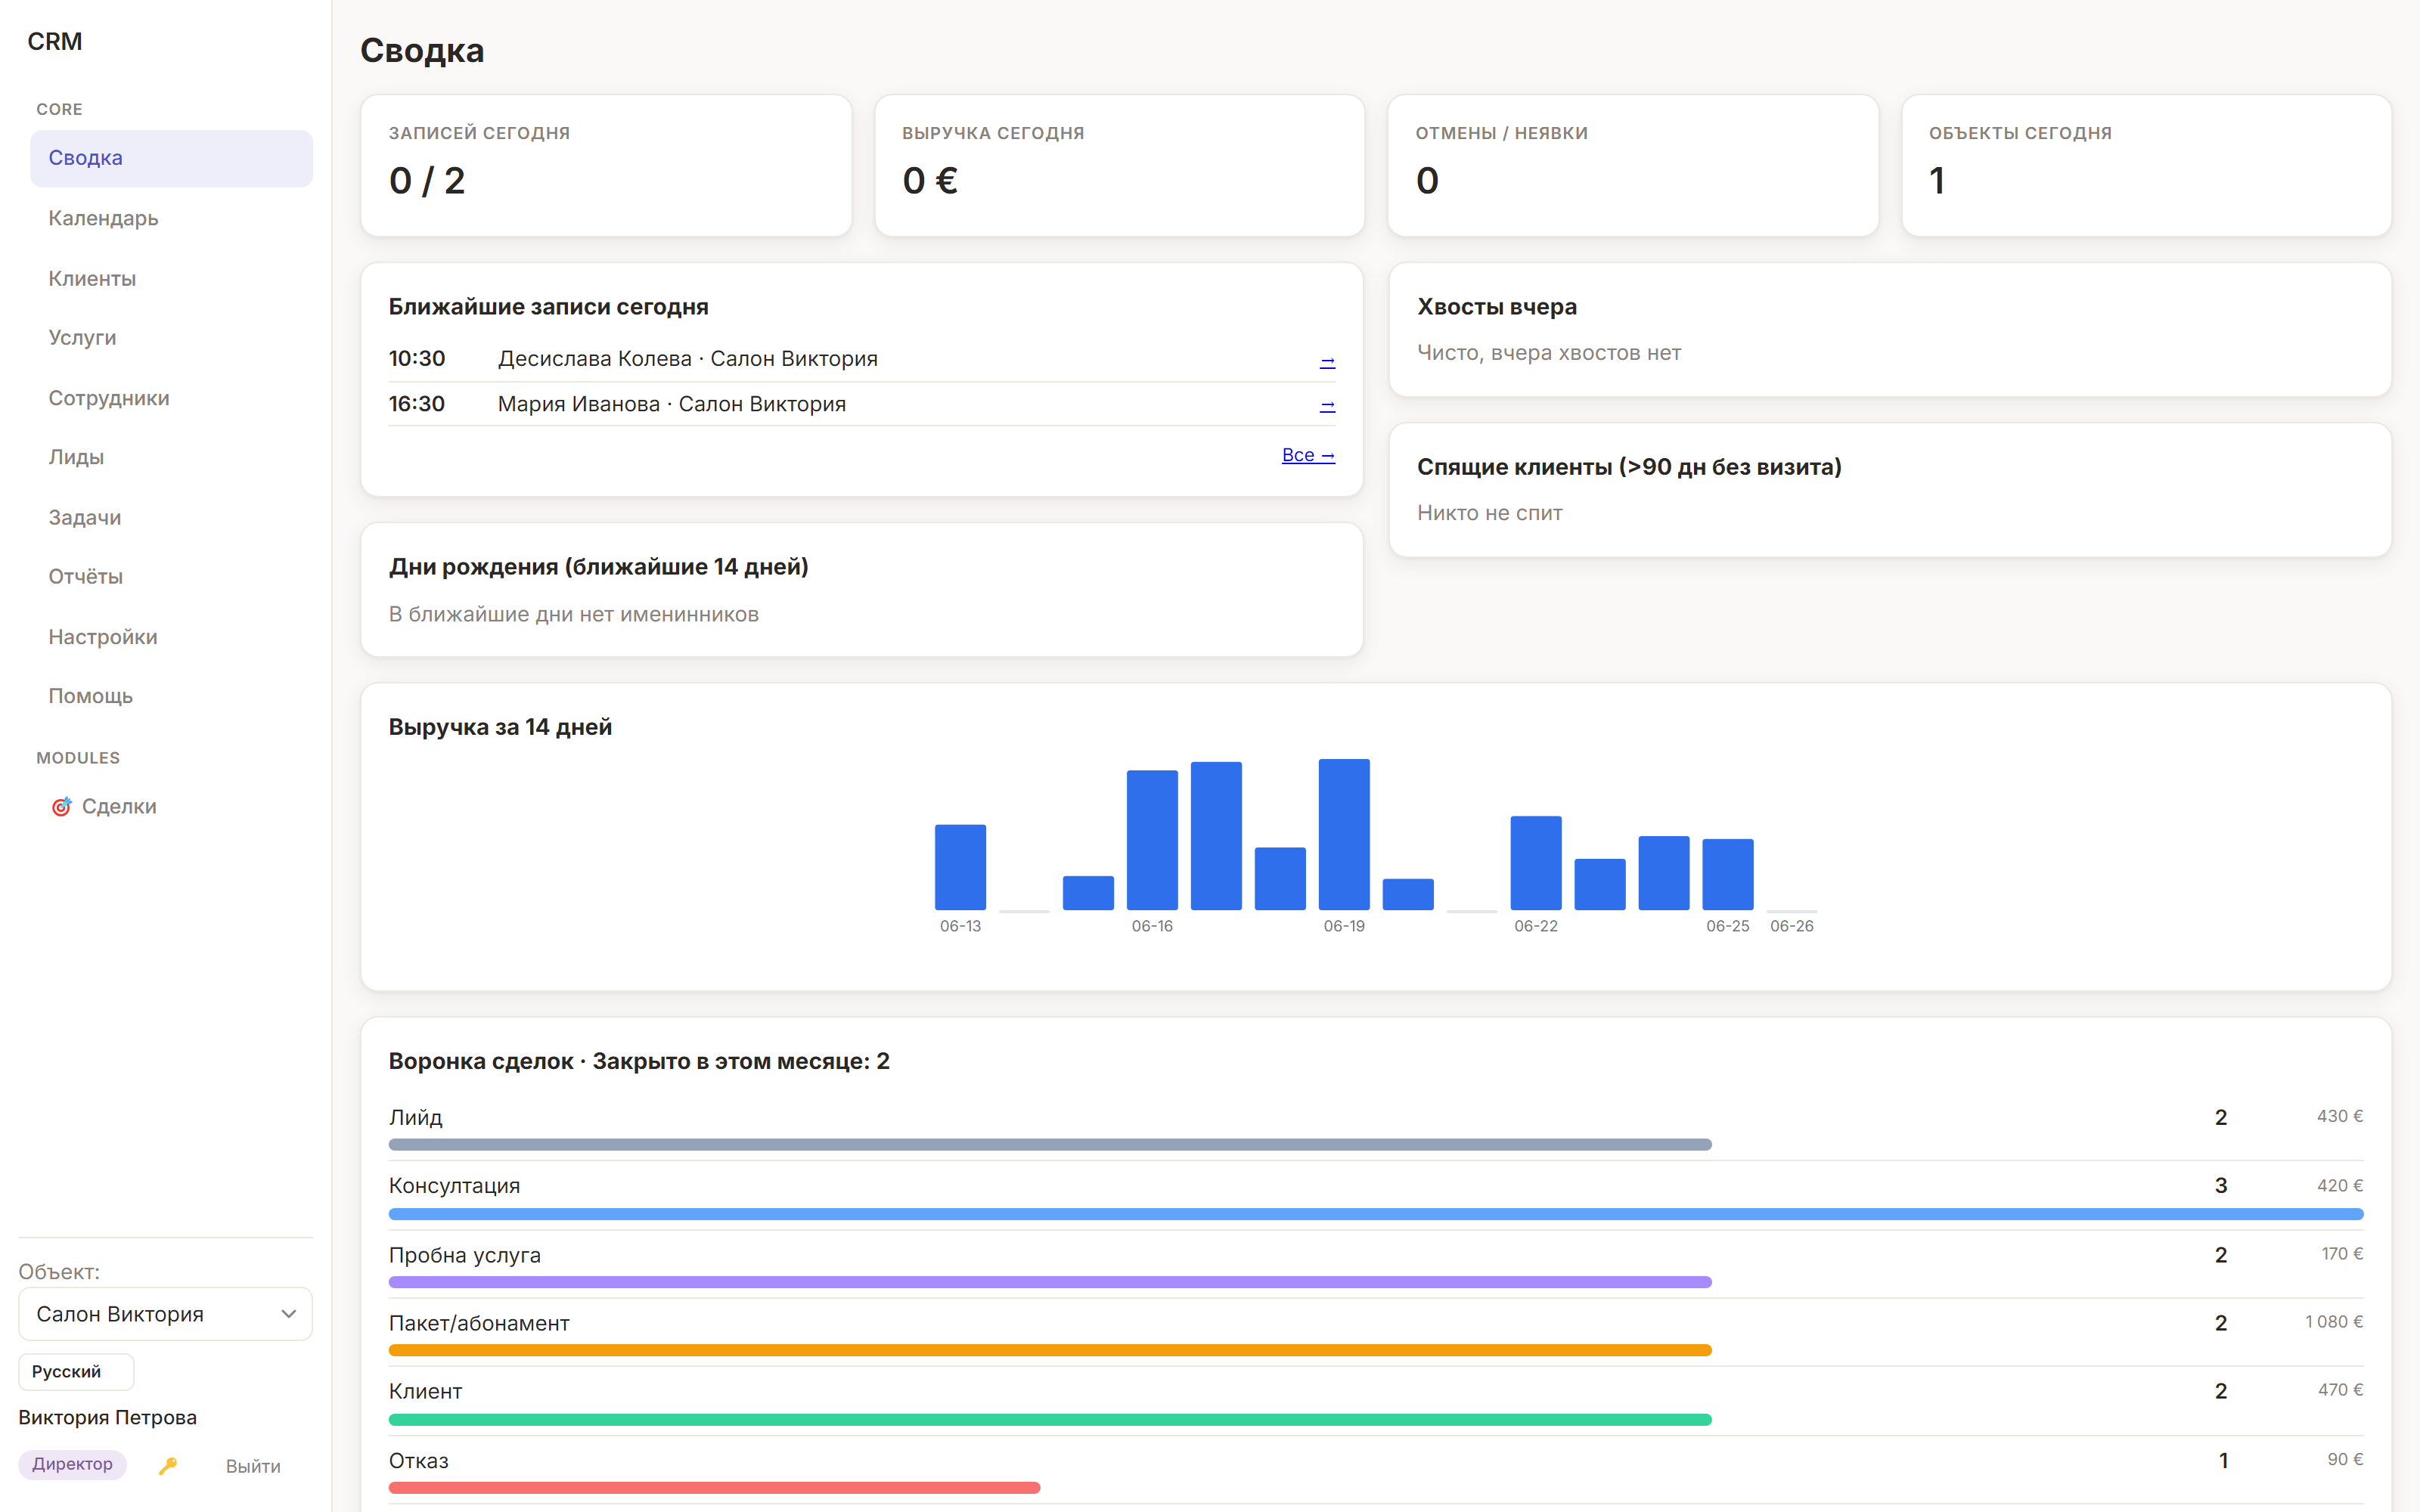Click the revenue bar above 06-22

[x=1536, y=863]
